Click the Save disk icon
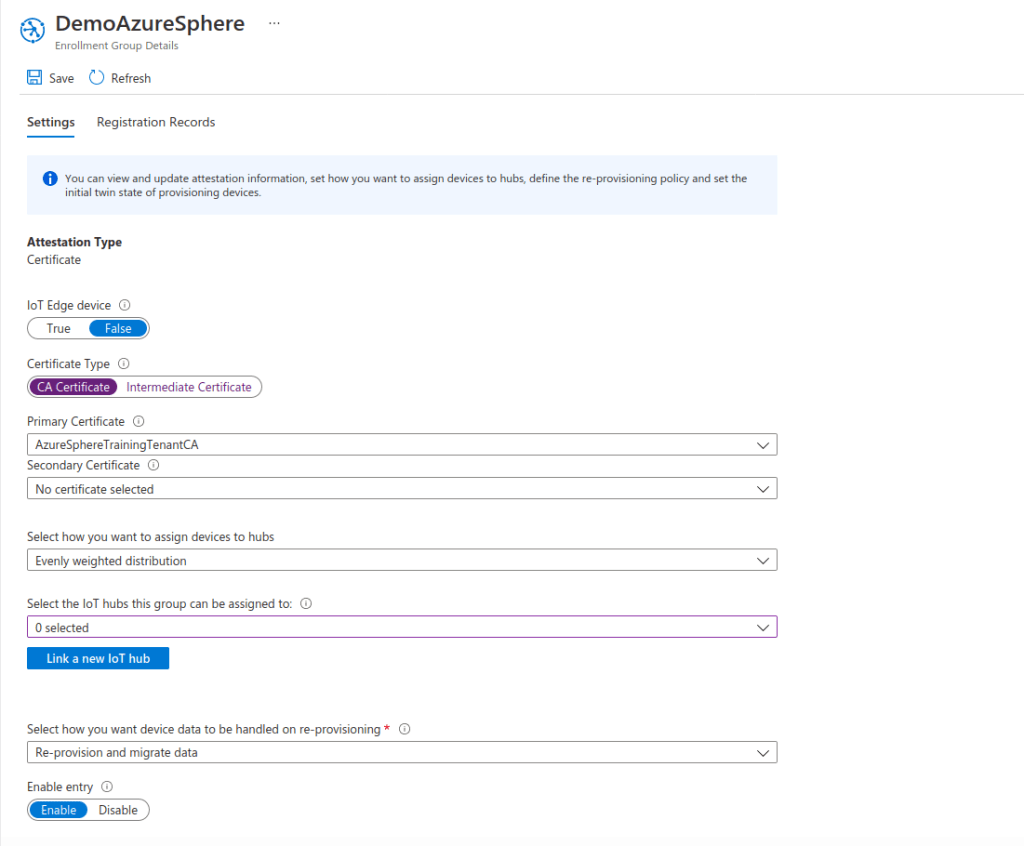 point(35,78)
